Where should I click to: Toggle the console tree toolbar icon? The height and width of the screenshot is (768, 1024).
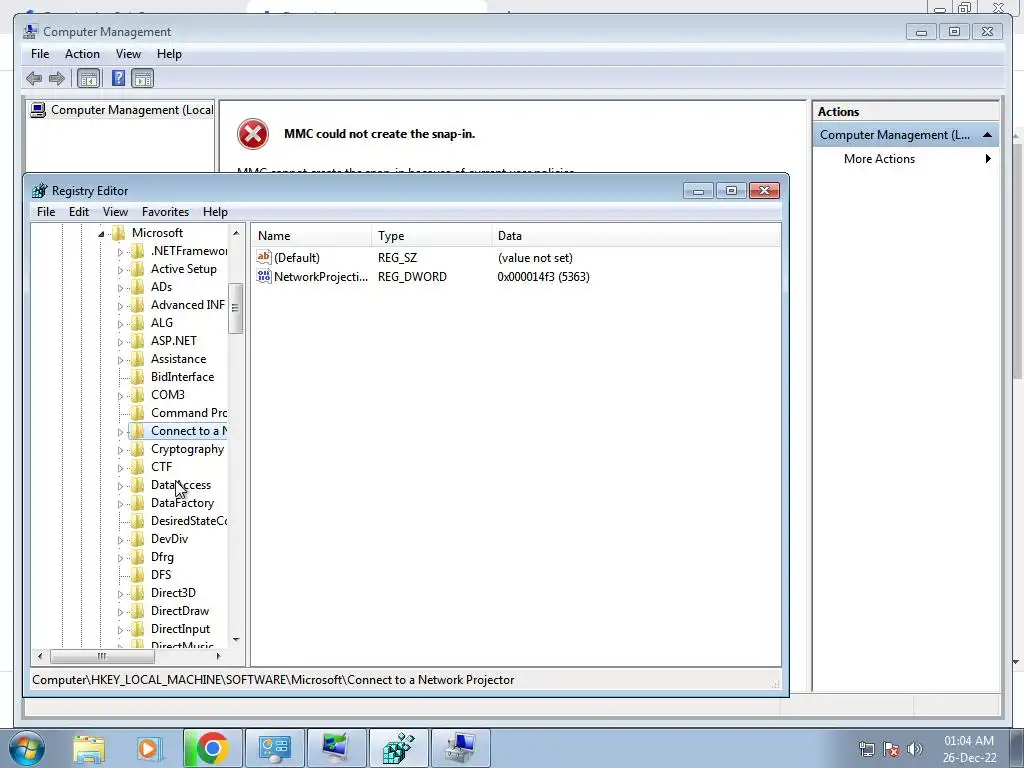point(88,79)
